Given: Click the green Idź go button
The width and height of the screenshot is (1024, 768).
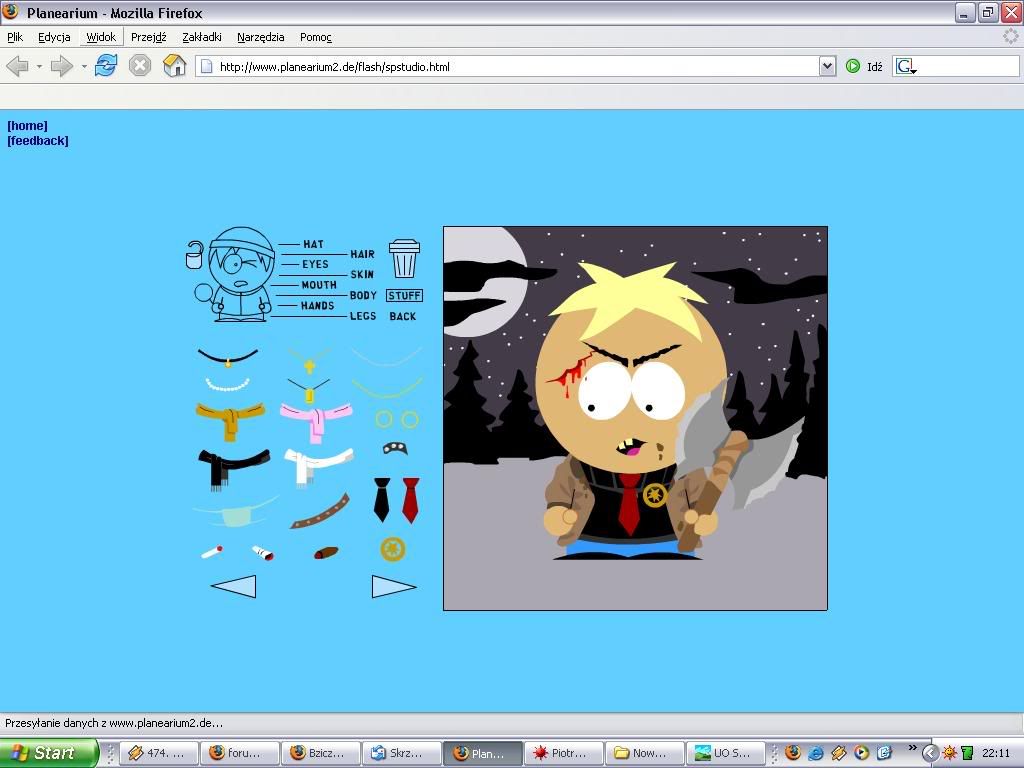Looking at the screenshot, I should click(x=863, y=66).
